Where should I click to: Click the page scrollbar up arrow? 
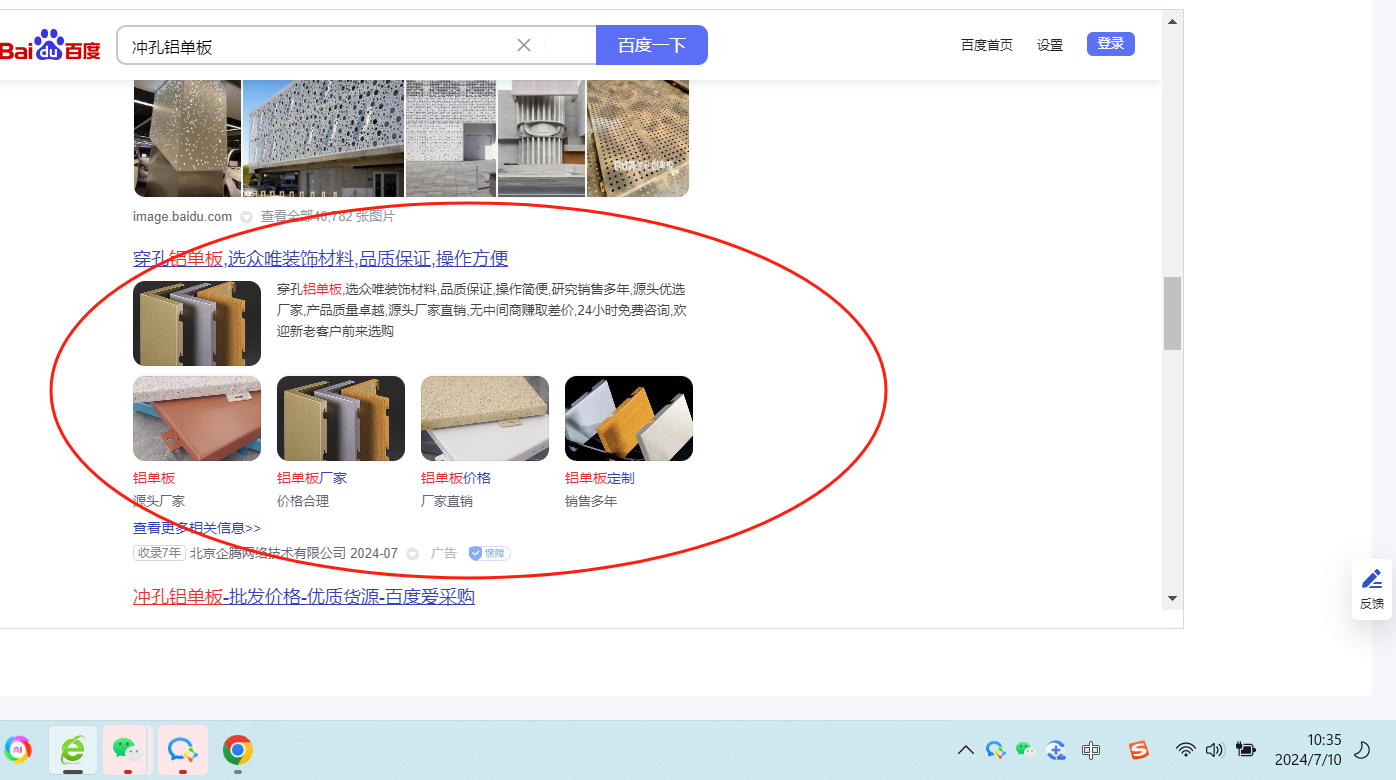(1172, 19)
